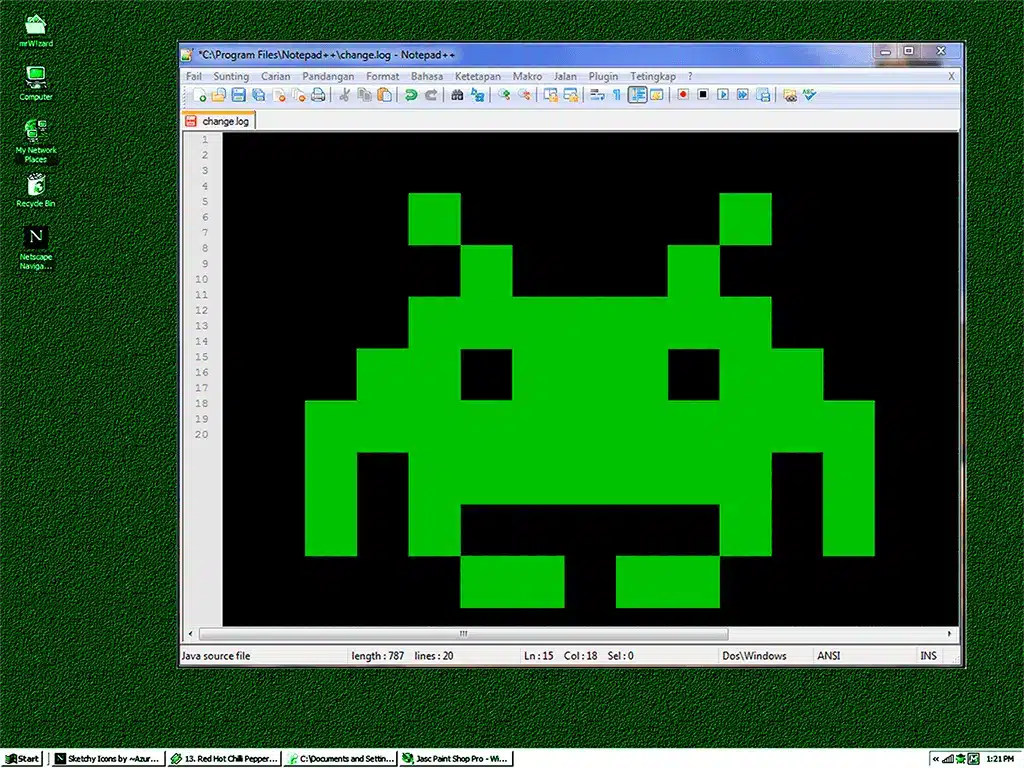Click the horizontal scrollbar thumb

coord(464,633)
